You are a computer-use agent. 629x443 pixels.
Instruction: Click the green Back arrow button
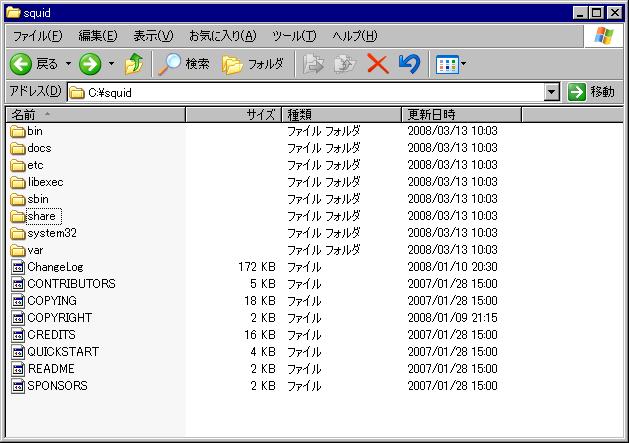tap(21, 64)
